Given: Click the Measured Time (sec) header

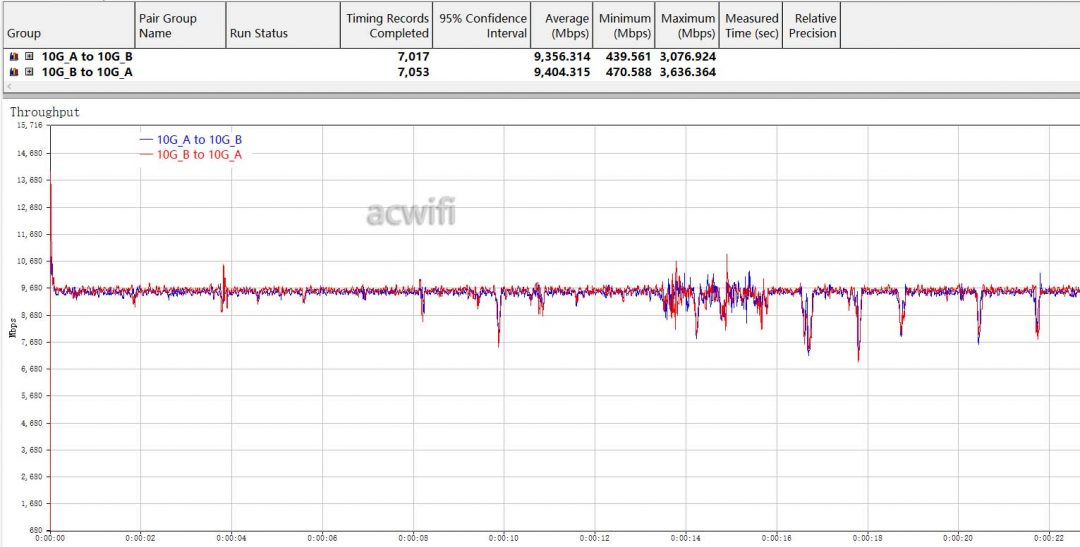Looking at the screenshot, I should (x=751, y=26).
